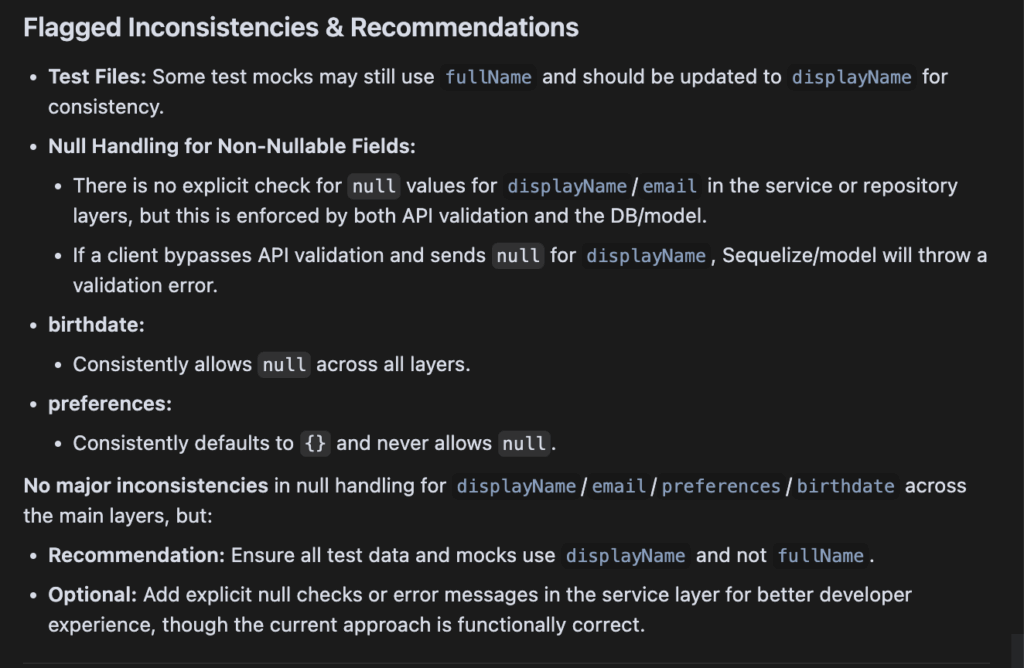The image size is (1024, 668).
Task: Click "Null Handling for Non-Nullable Fields:" label
Action: [231, 146]
